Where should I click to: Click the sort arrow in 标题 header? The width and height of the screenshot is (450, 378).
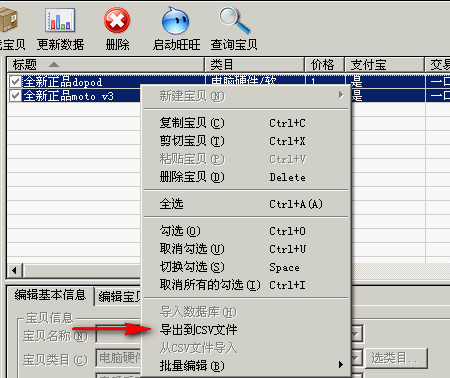click(54, 65)
